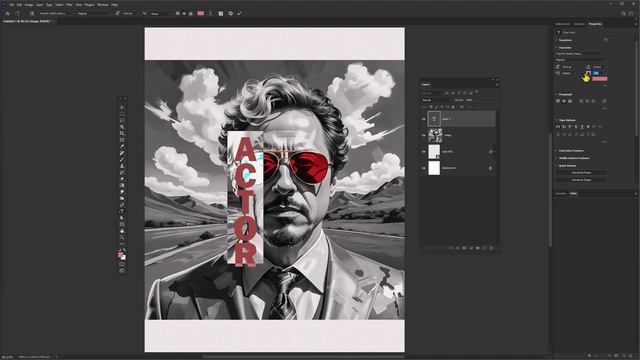The width and height of the screenshot is (640, 360).
Task: Open font family dropdown in options bar
Action: pyautogui.click(x=56, y=13)
